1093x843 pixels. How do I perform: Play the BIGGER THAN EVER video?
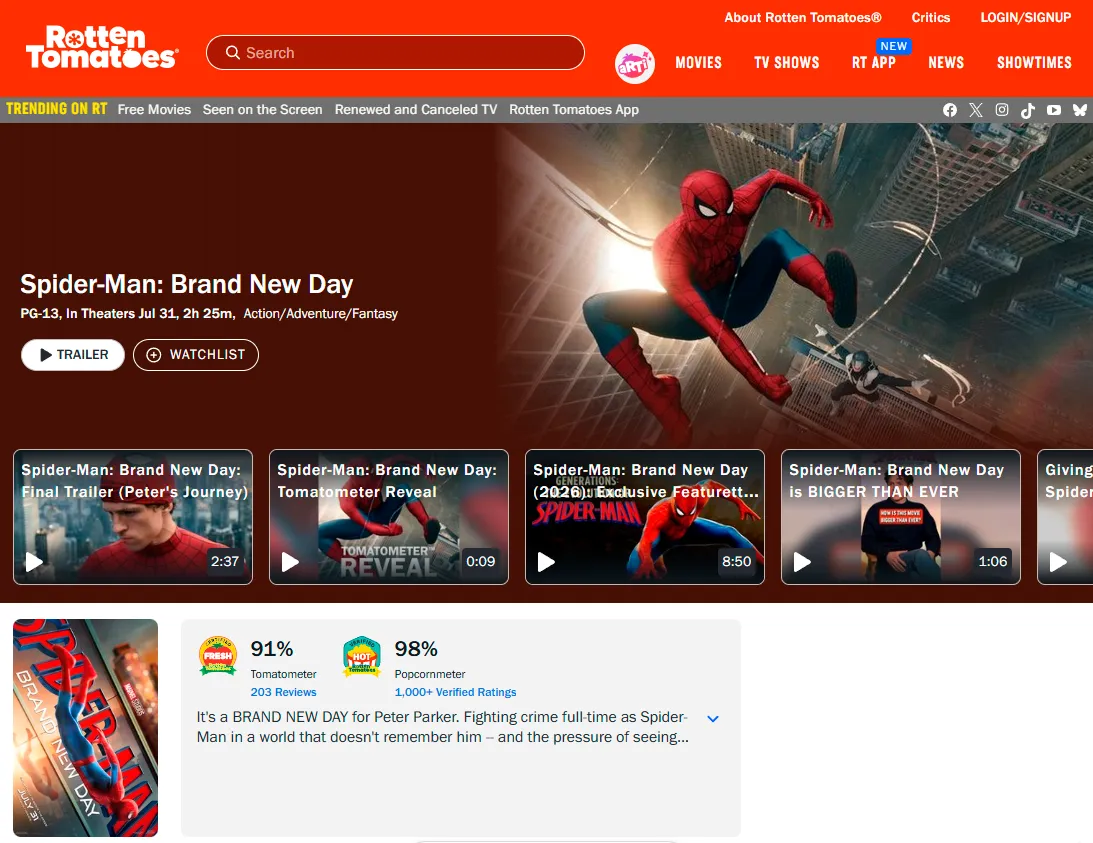click(802, 561)
